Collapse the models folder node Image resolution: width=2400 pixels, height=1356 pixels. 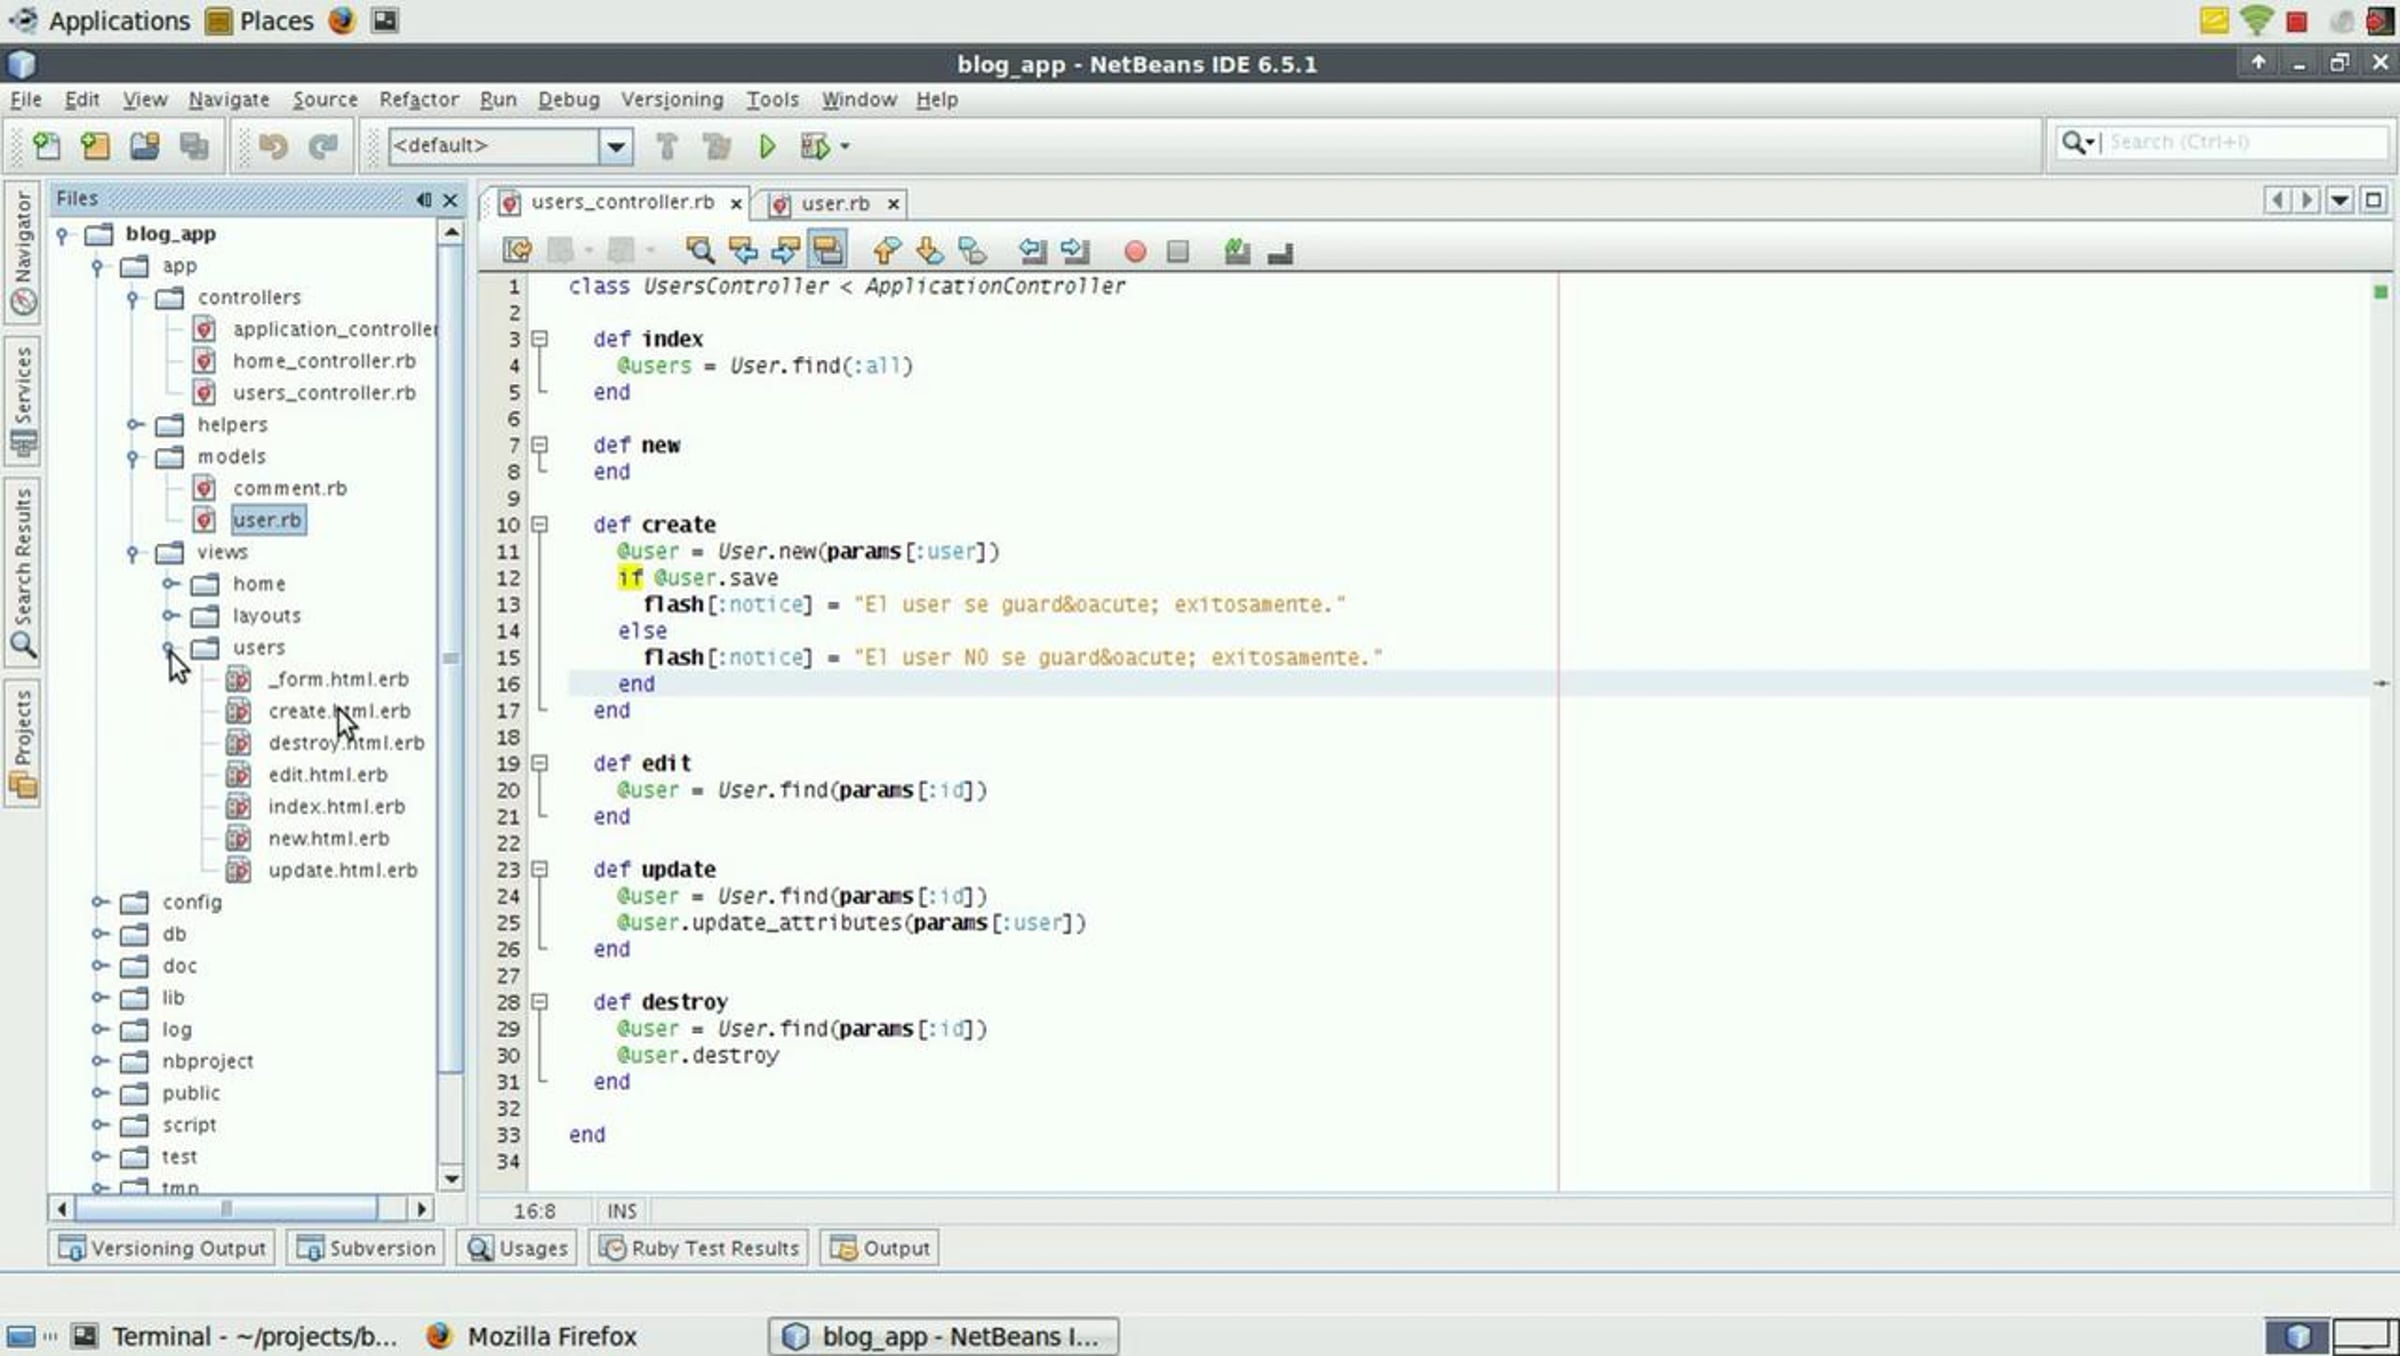coord(132,457)
